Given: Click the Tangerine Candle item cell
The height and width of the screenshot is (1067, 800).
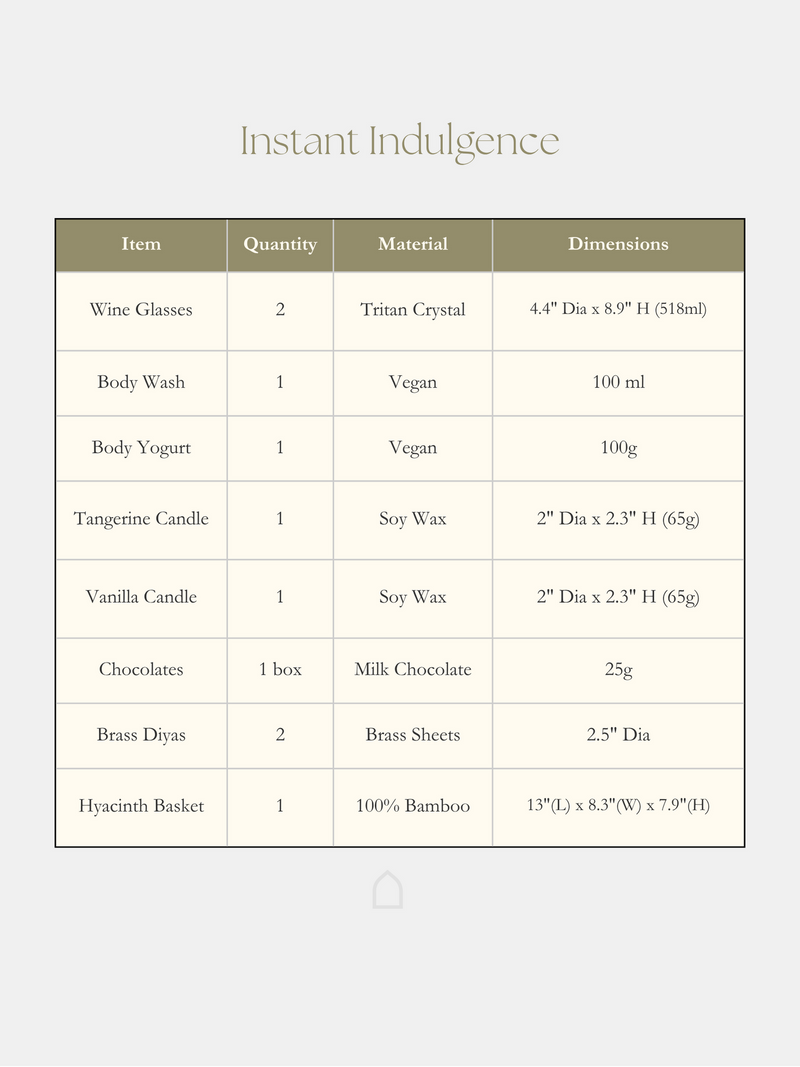Looking at the screenshot, I should click(x=141, y=519).
